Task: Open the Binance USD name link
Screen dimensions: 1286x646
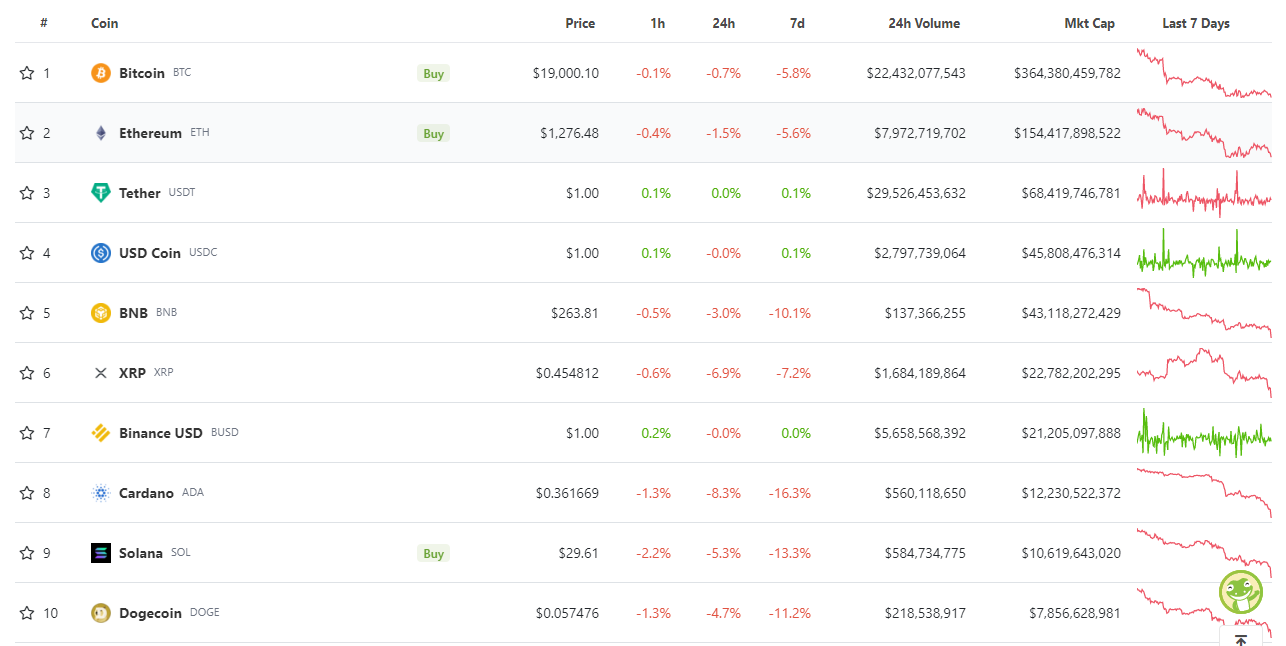Action: point(161,433)
